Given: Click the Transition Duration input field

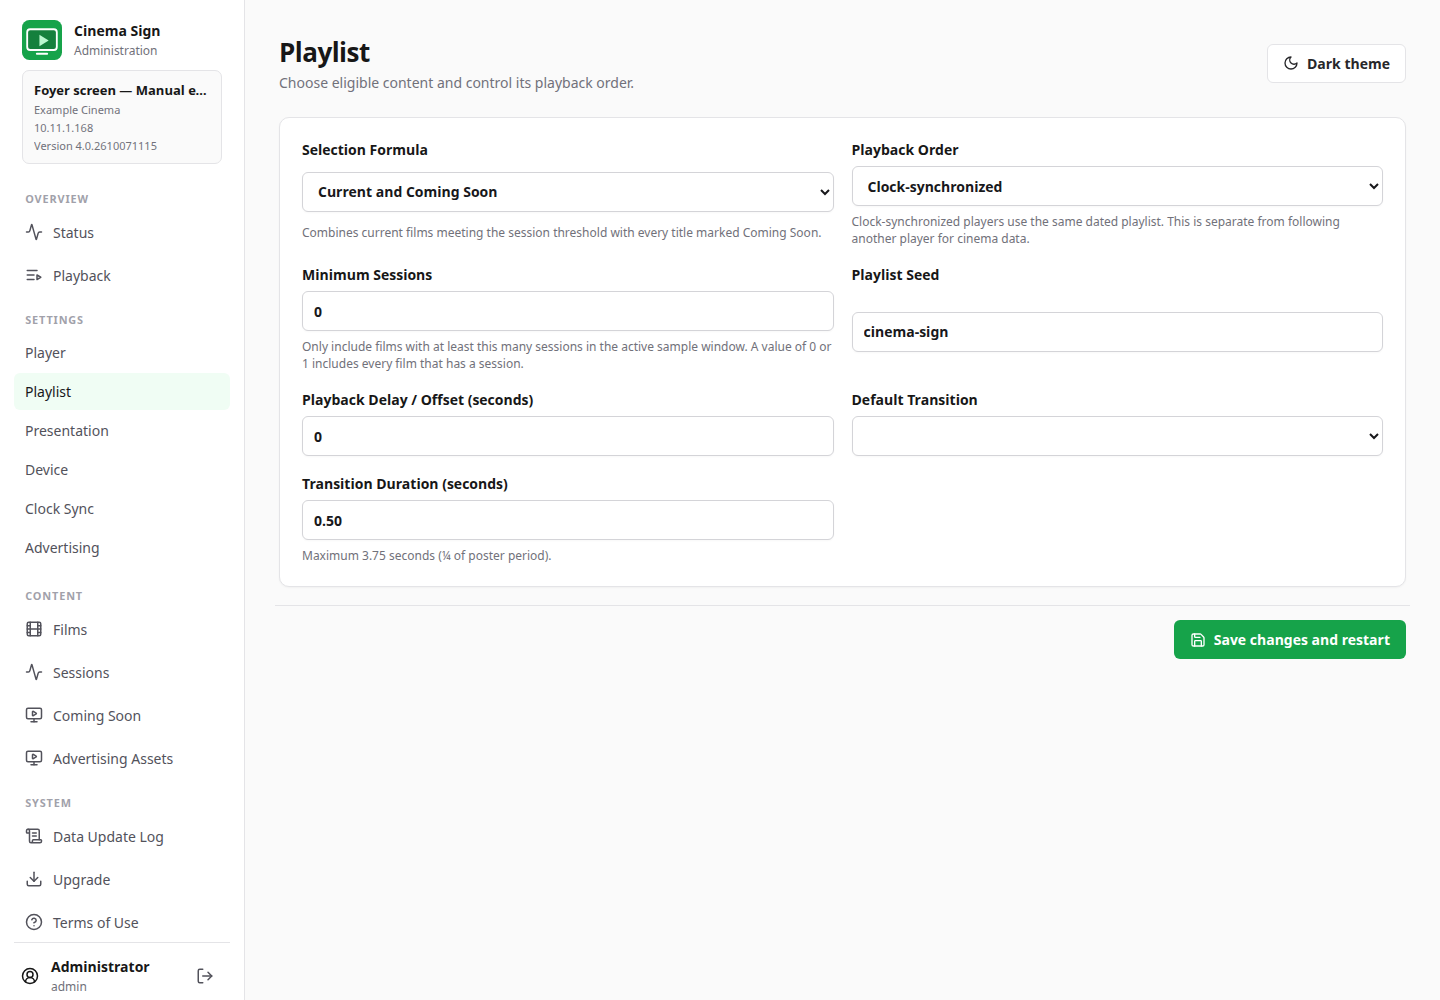Looking at the screenshot, I should (568, 520).
